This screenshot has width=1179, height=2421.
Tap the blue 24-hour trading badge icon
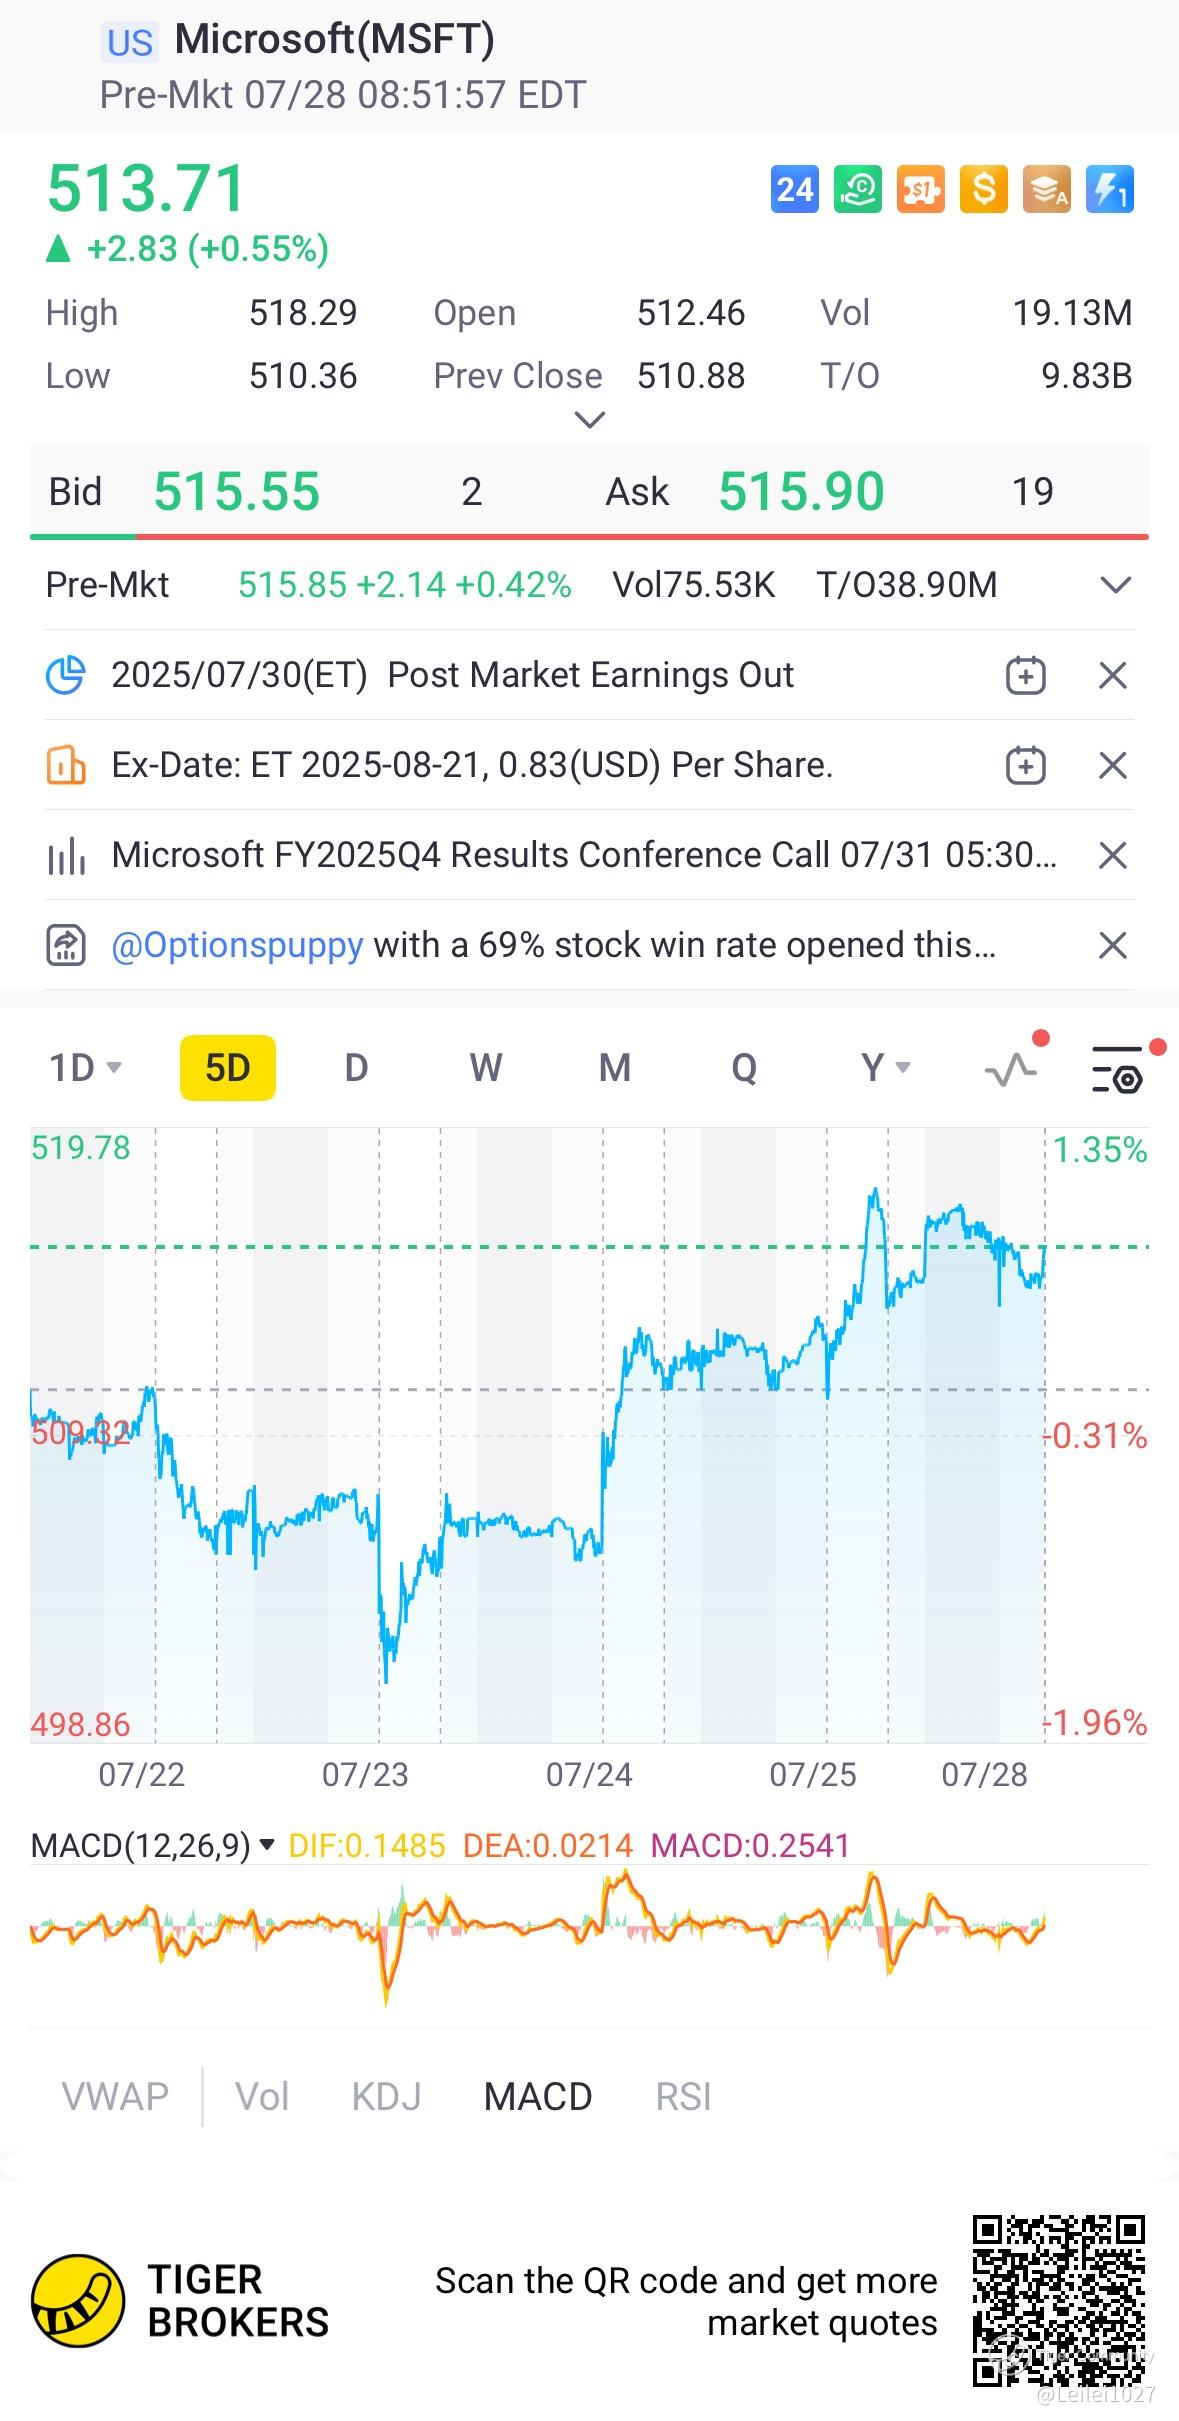coord(795,189)
